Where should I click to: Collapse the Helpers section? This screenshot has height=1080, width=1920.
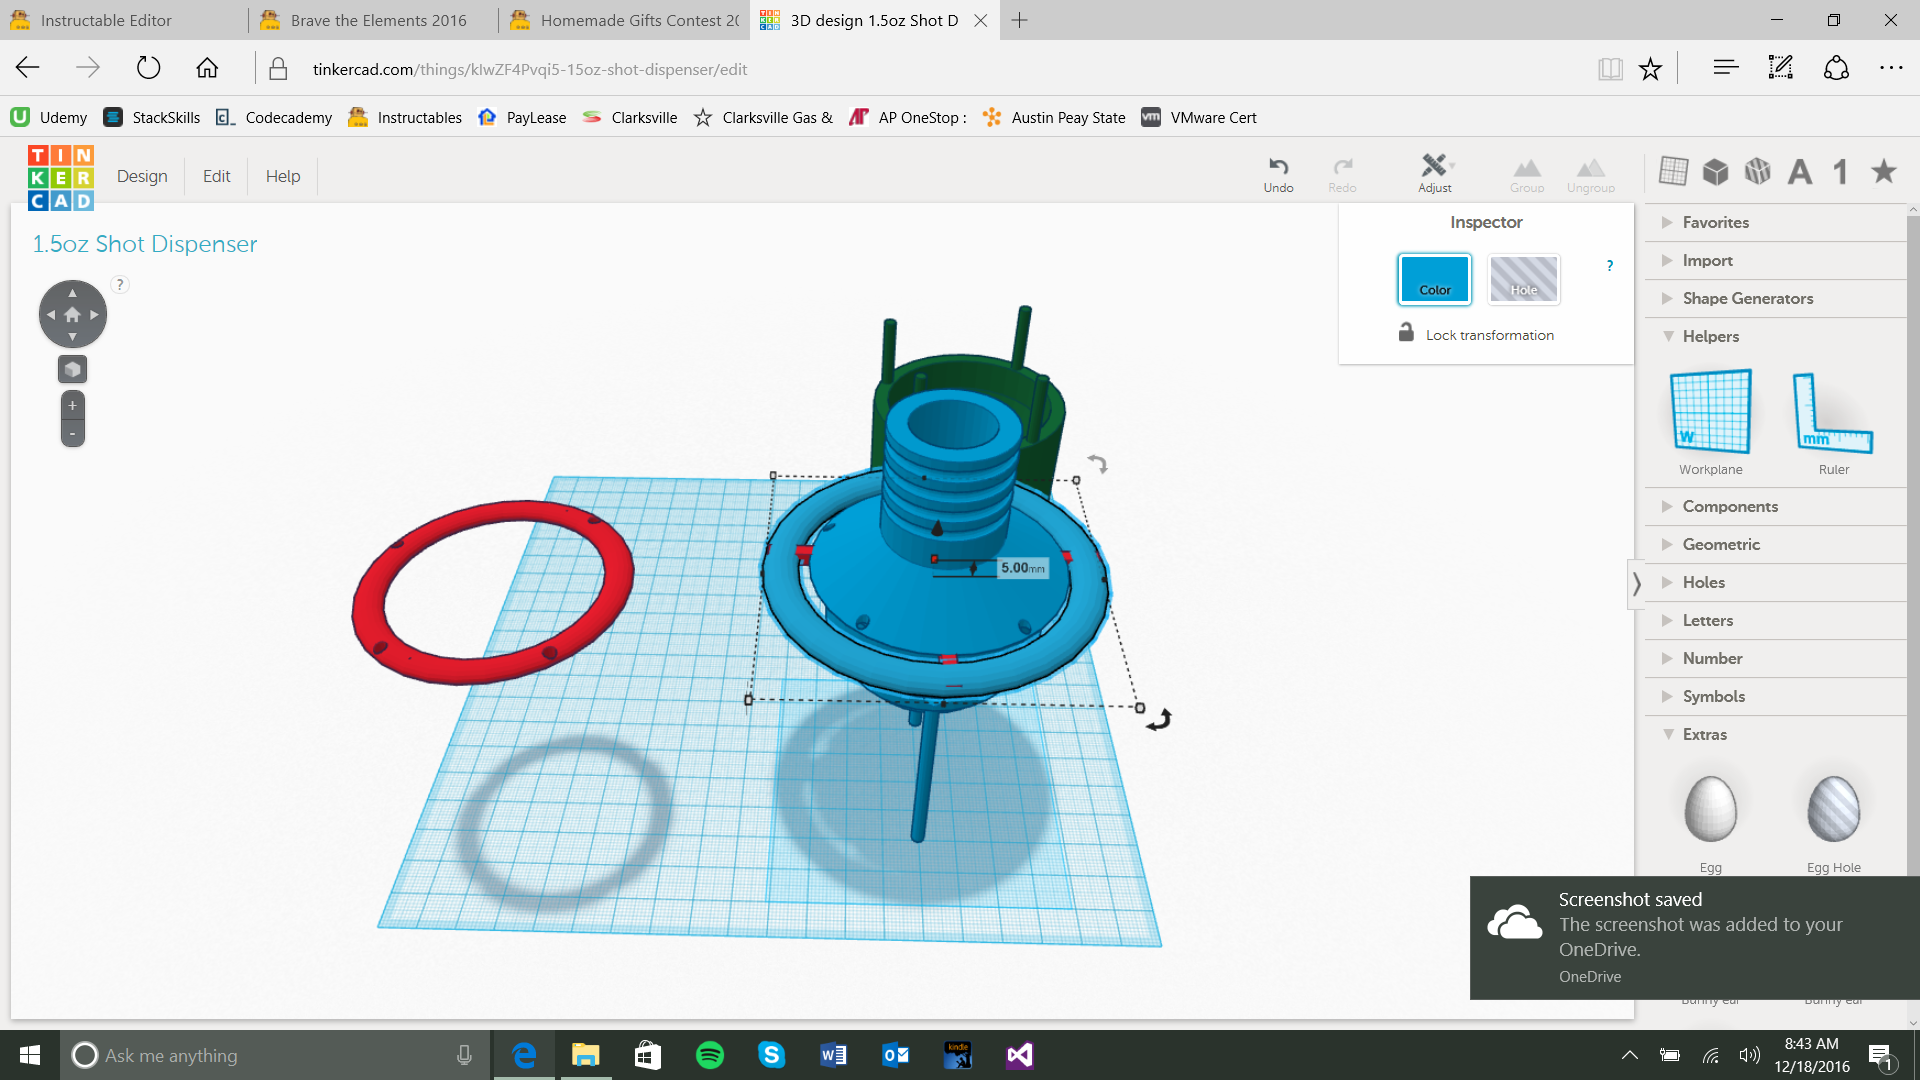coord(1710,336)
